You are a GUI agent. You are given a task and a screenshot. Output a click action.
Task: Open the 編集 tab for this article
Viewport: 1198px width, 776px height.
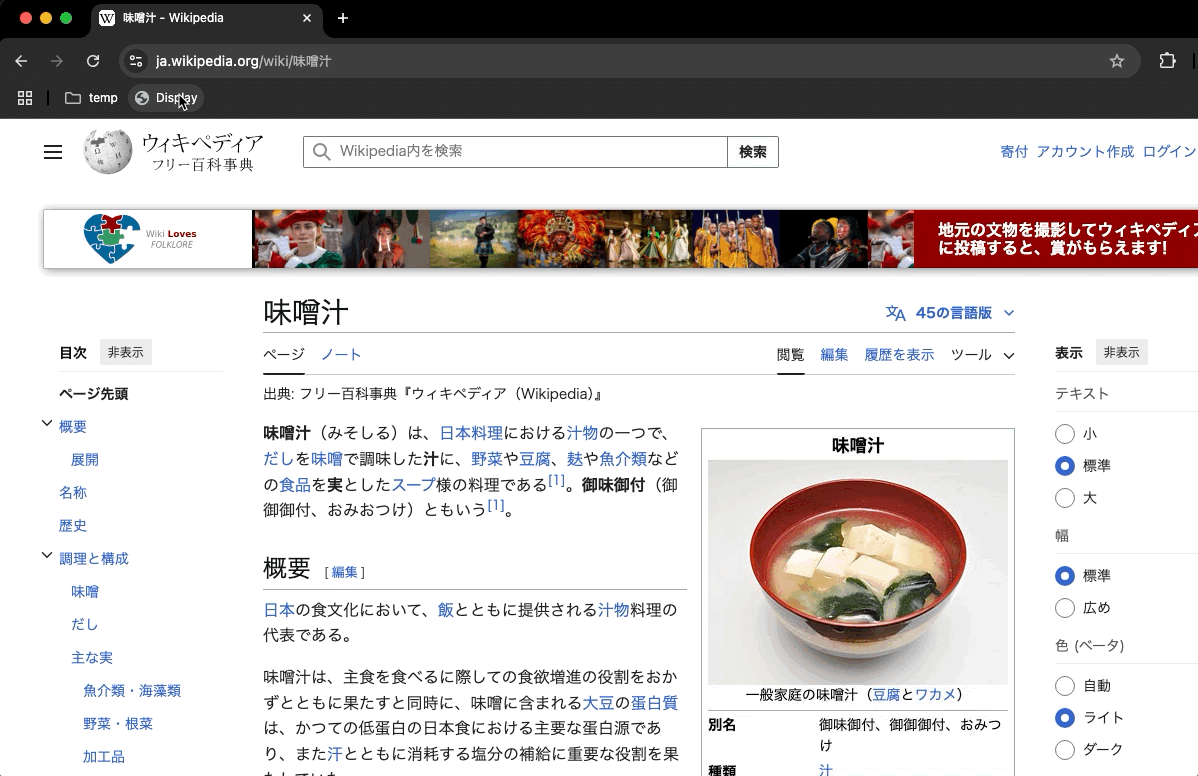pyautogui.click(x=834, y=354)
